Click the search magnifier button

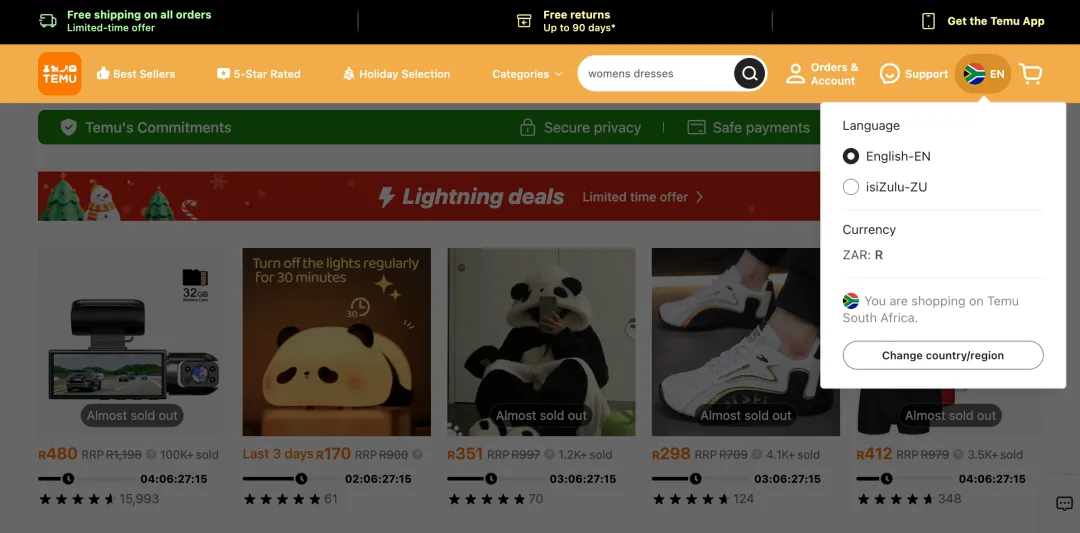tap(749, 73)
